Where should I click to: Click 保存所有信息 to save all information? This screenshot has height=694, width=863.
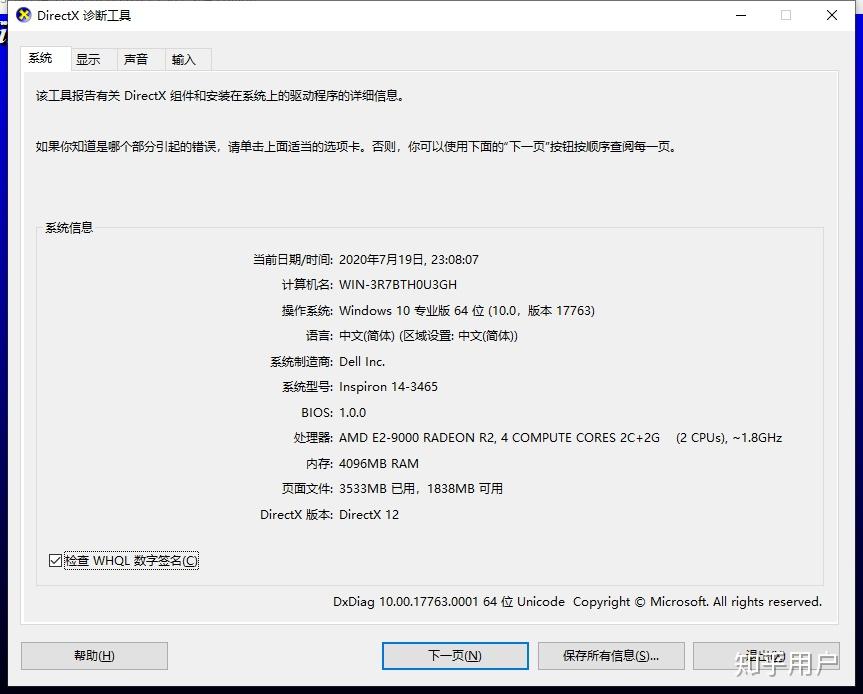click(x=611, y=655)
